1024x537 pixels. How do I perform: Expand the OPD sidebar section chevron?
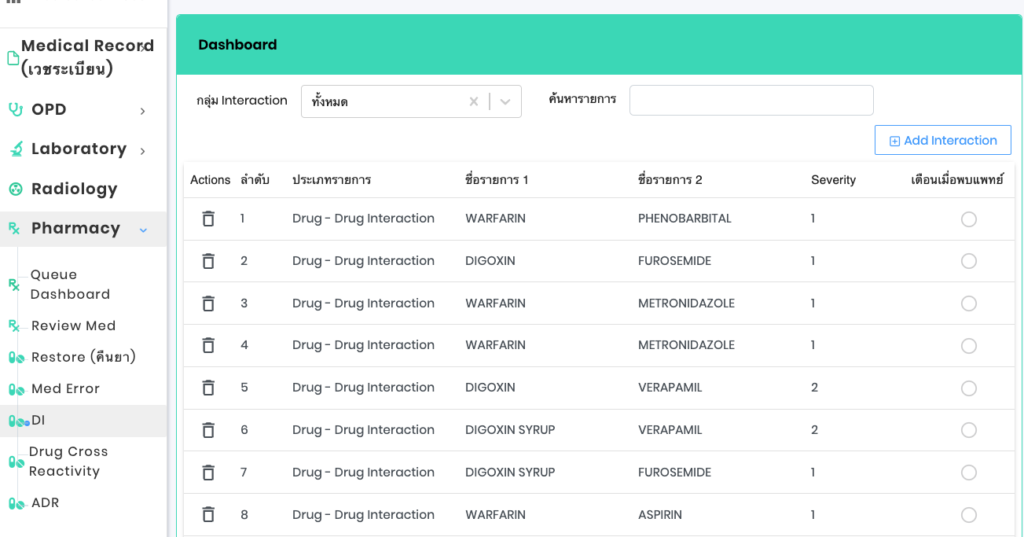point(143,111)
